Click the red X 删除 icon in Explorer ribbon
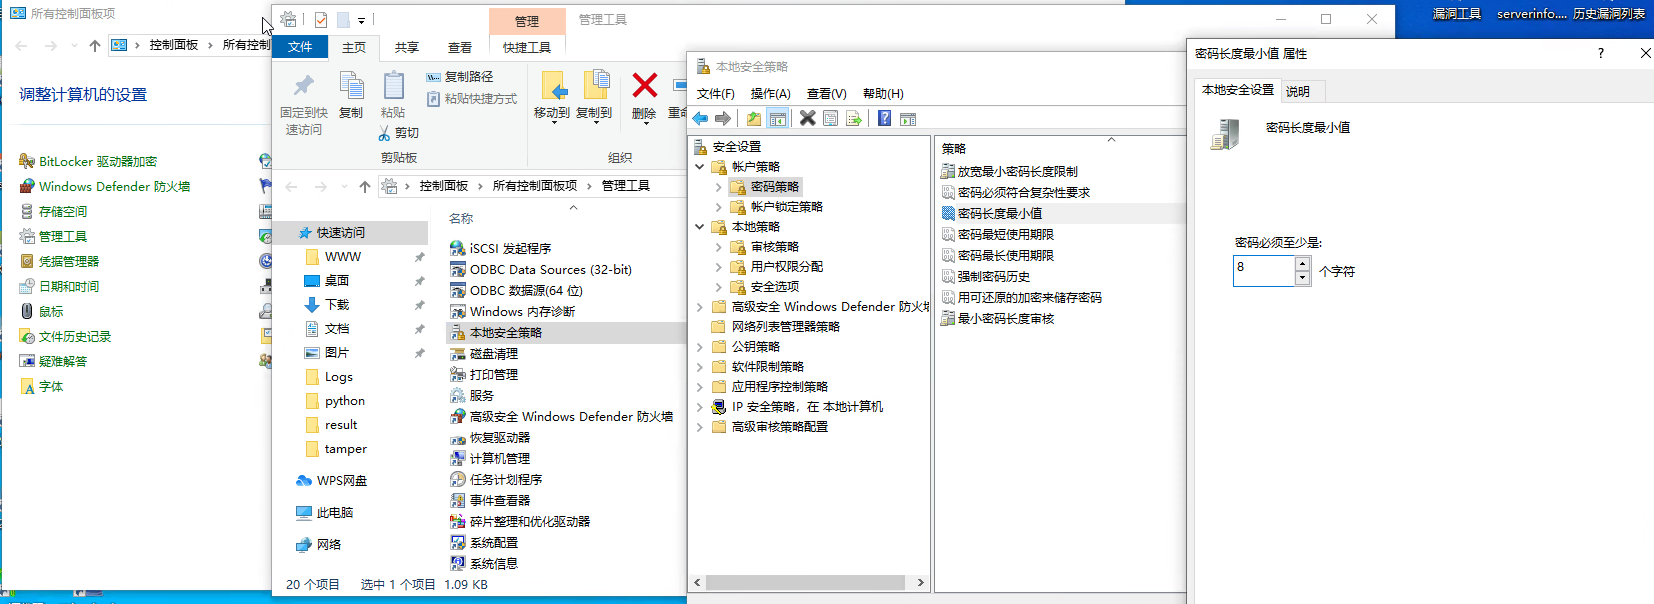The width and height of the screenshot is (1654, 604). pyautogui.click(x=645, y=86)
